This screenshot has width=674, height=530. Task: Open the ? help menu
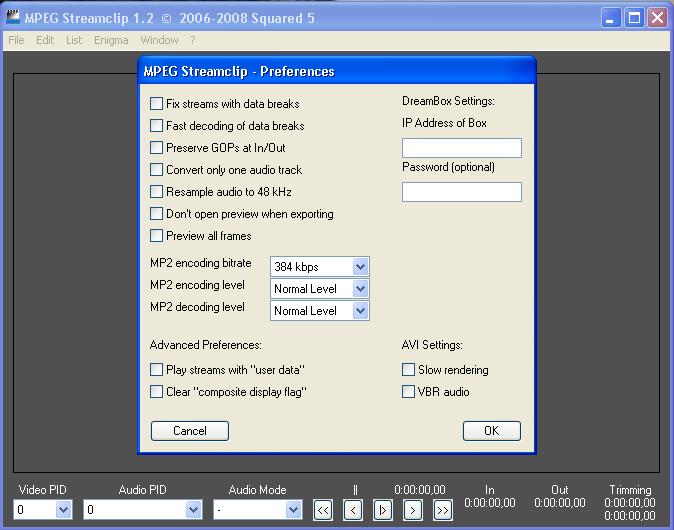pyautogui.click(x=193, y=40)
